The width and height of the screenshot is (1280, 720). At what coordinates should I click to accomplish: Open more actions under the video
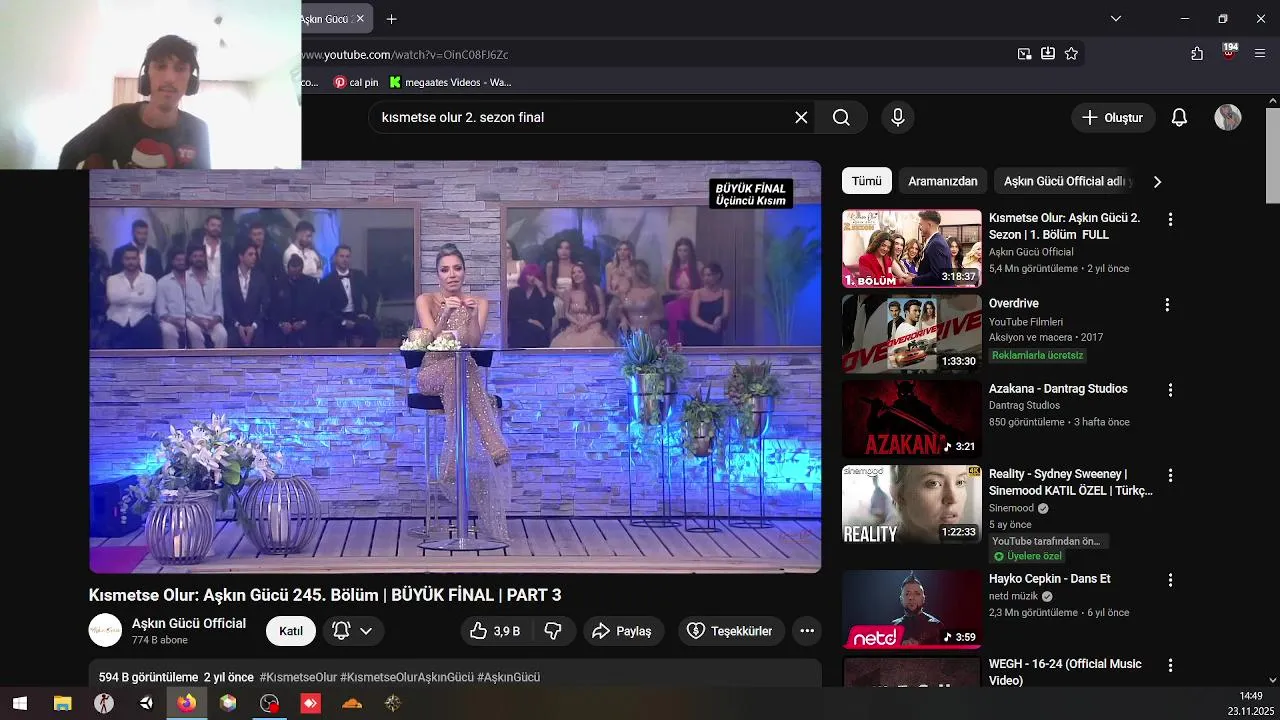(x=807, y=631)
